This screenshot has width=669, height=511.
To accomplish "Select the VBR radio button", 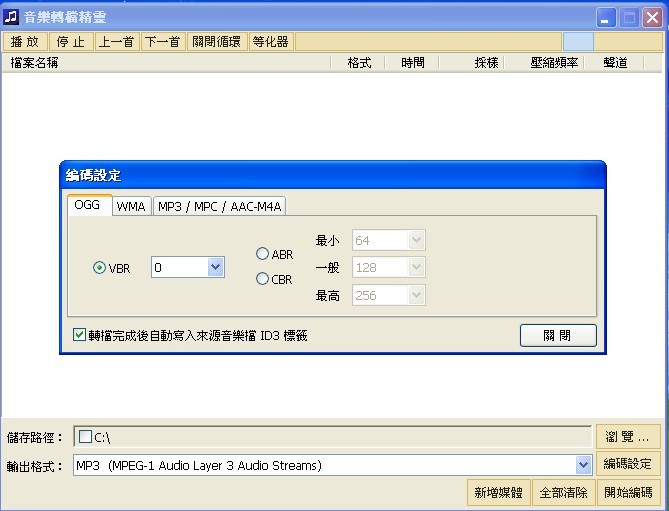I will click(x=99, y=268).
